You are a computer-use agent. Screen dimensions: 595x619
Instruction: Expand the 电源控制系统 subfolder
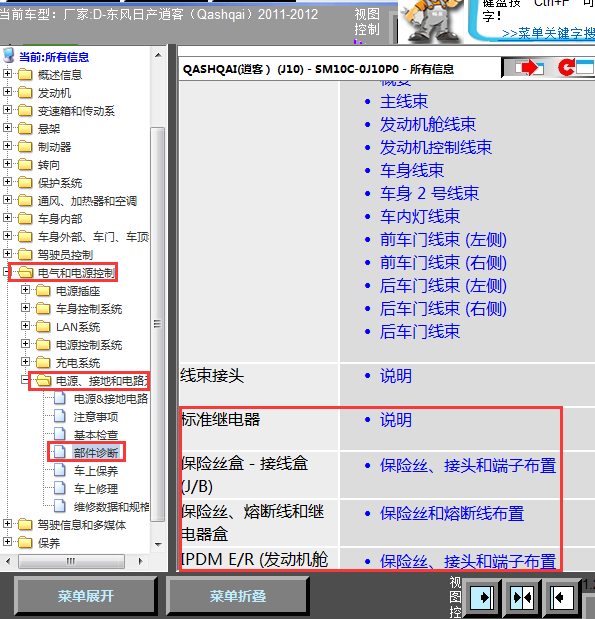25,343
